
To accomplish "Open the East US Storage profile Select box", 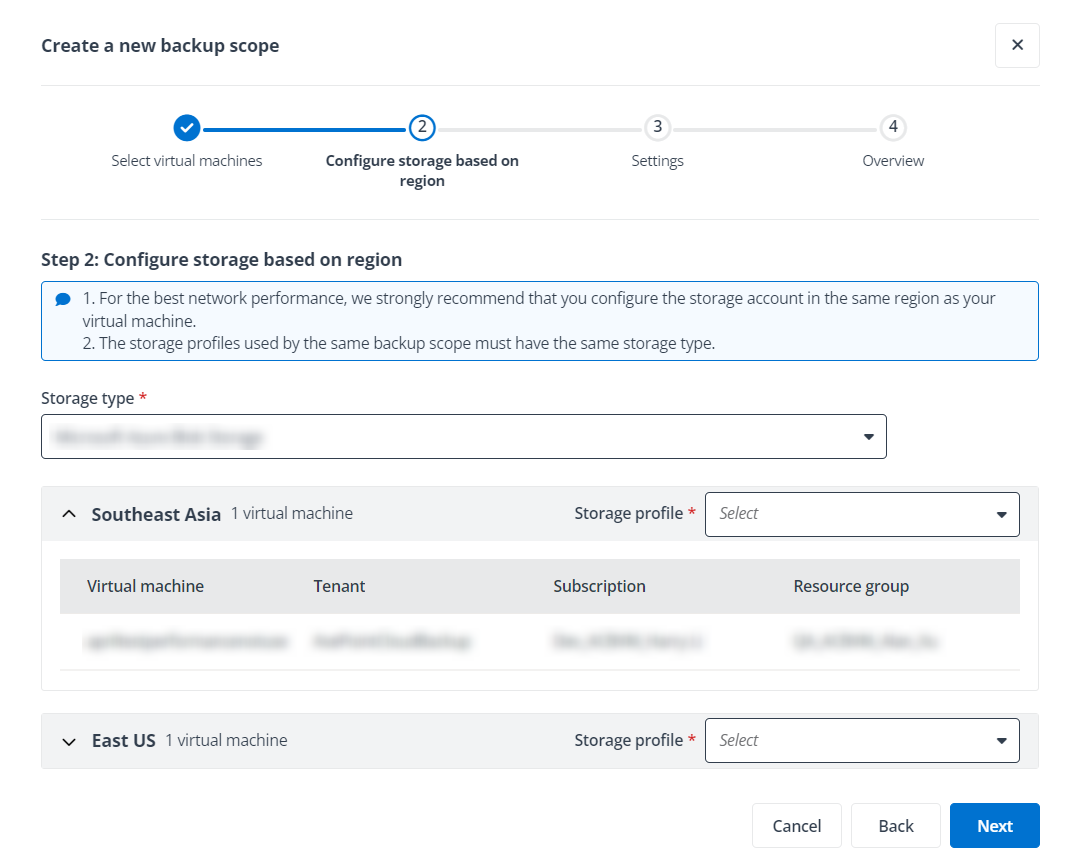I will (862, 740).
